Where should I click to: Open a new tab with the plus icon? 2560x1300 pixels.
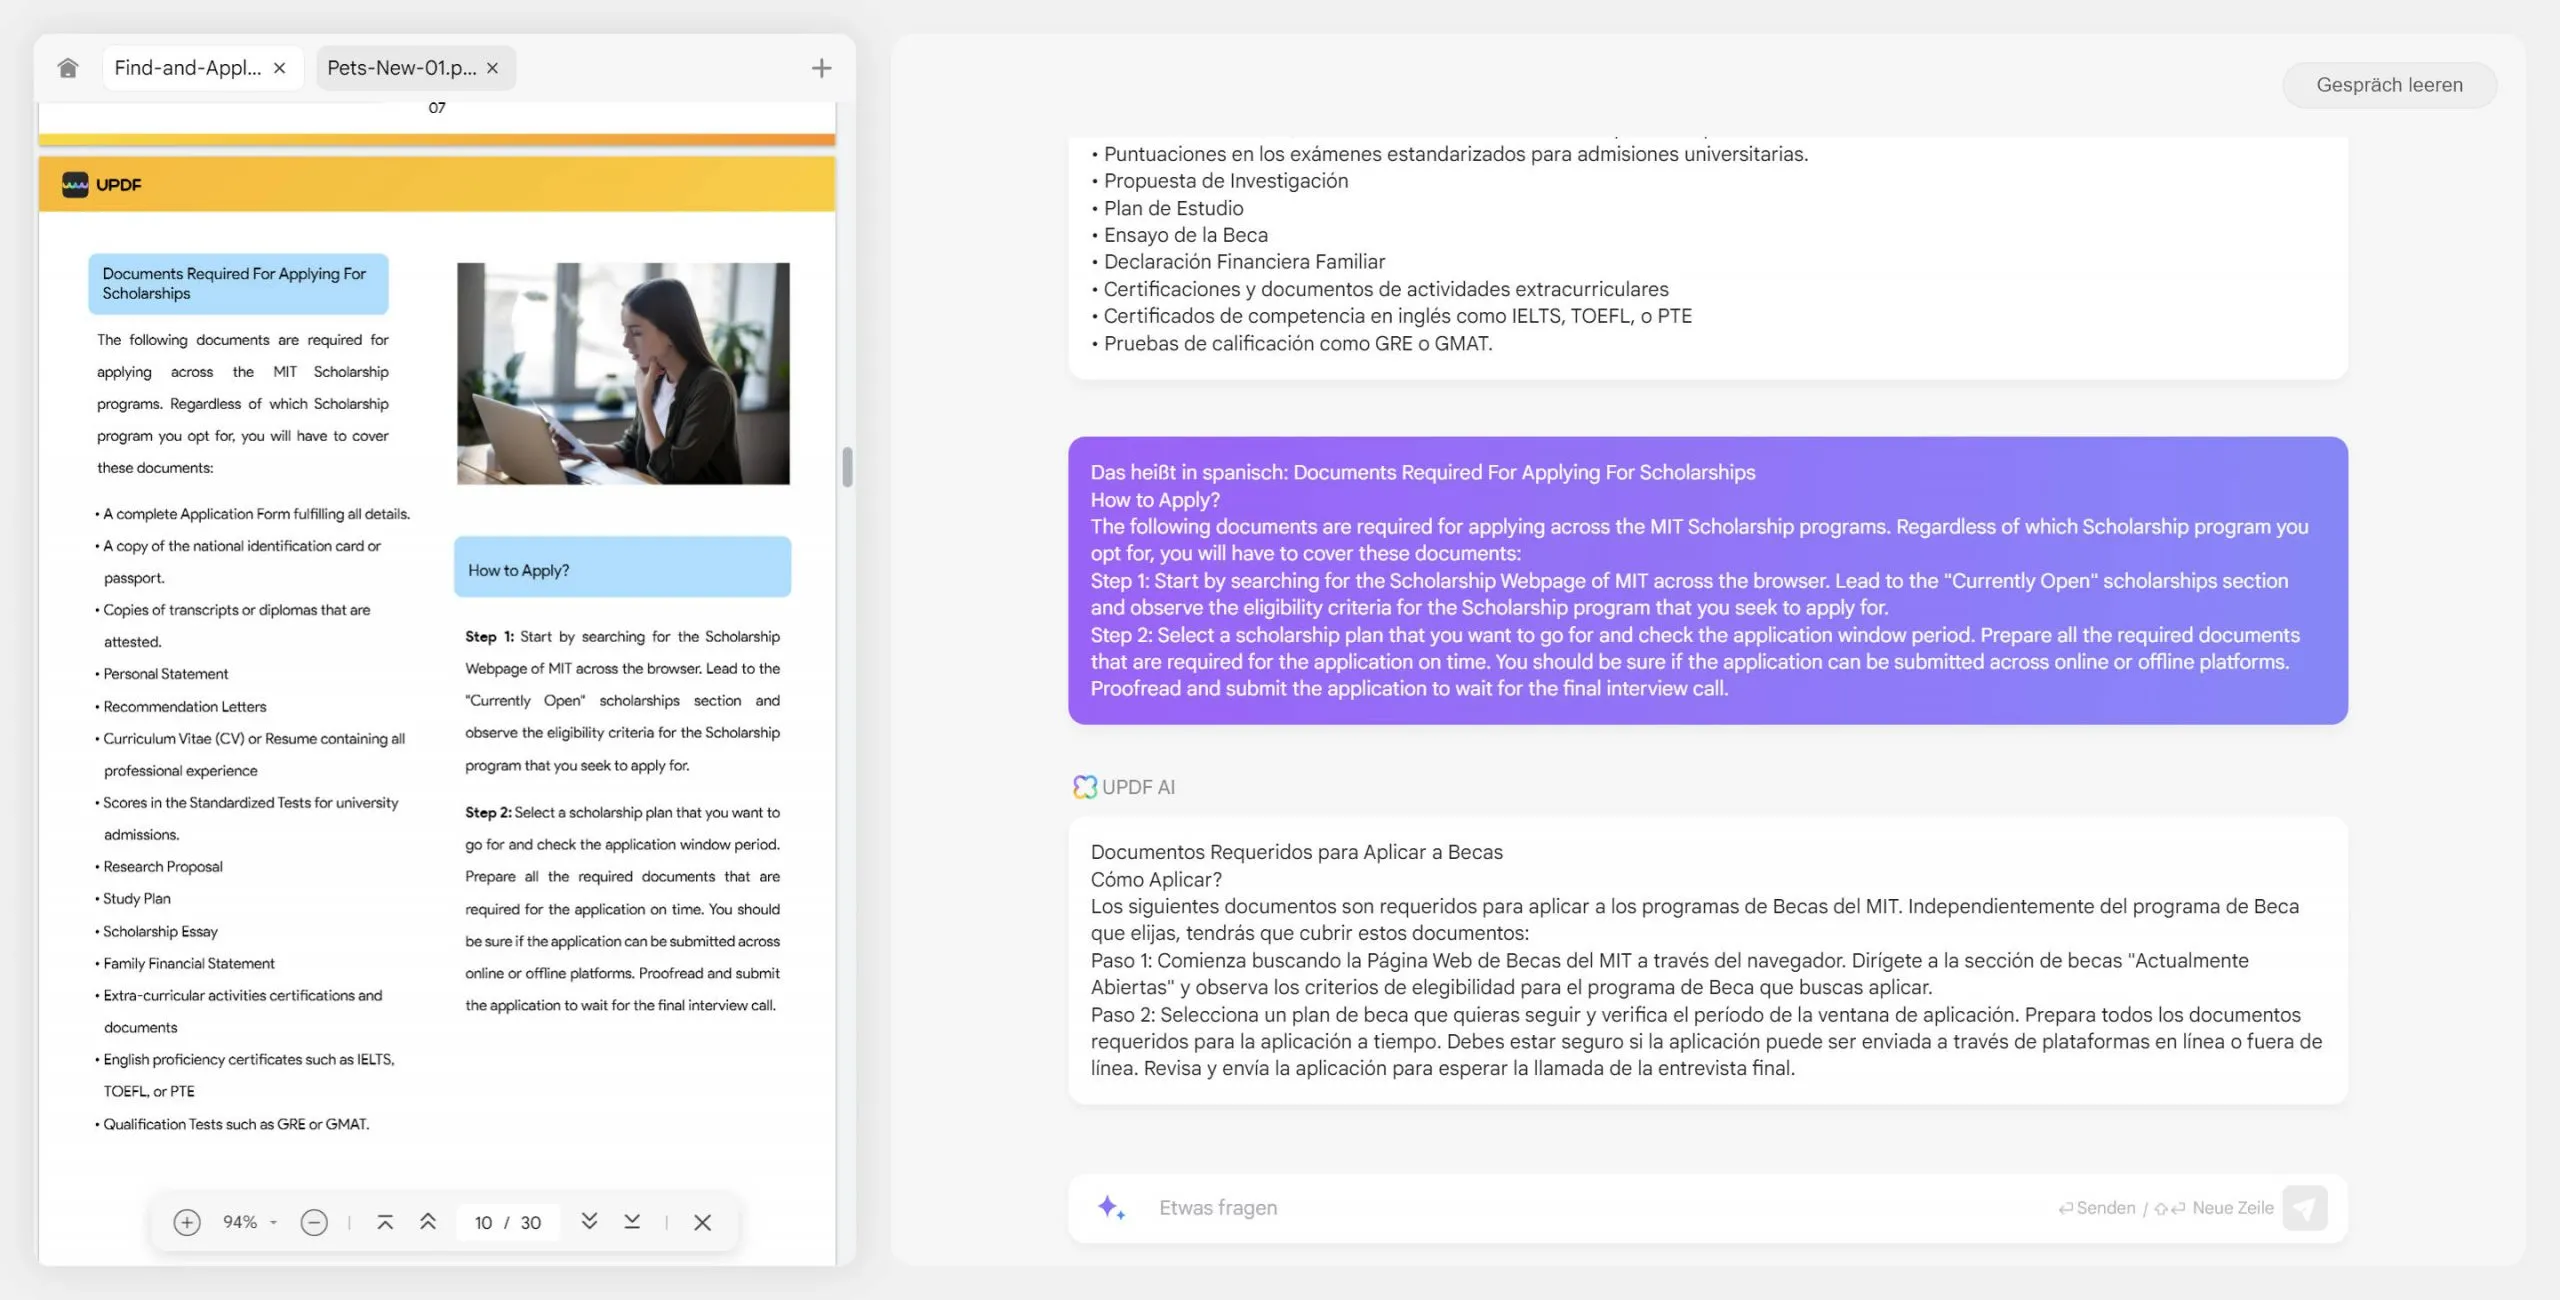coord(822,67)
